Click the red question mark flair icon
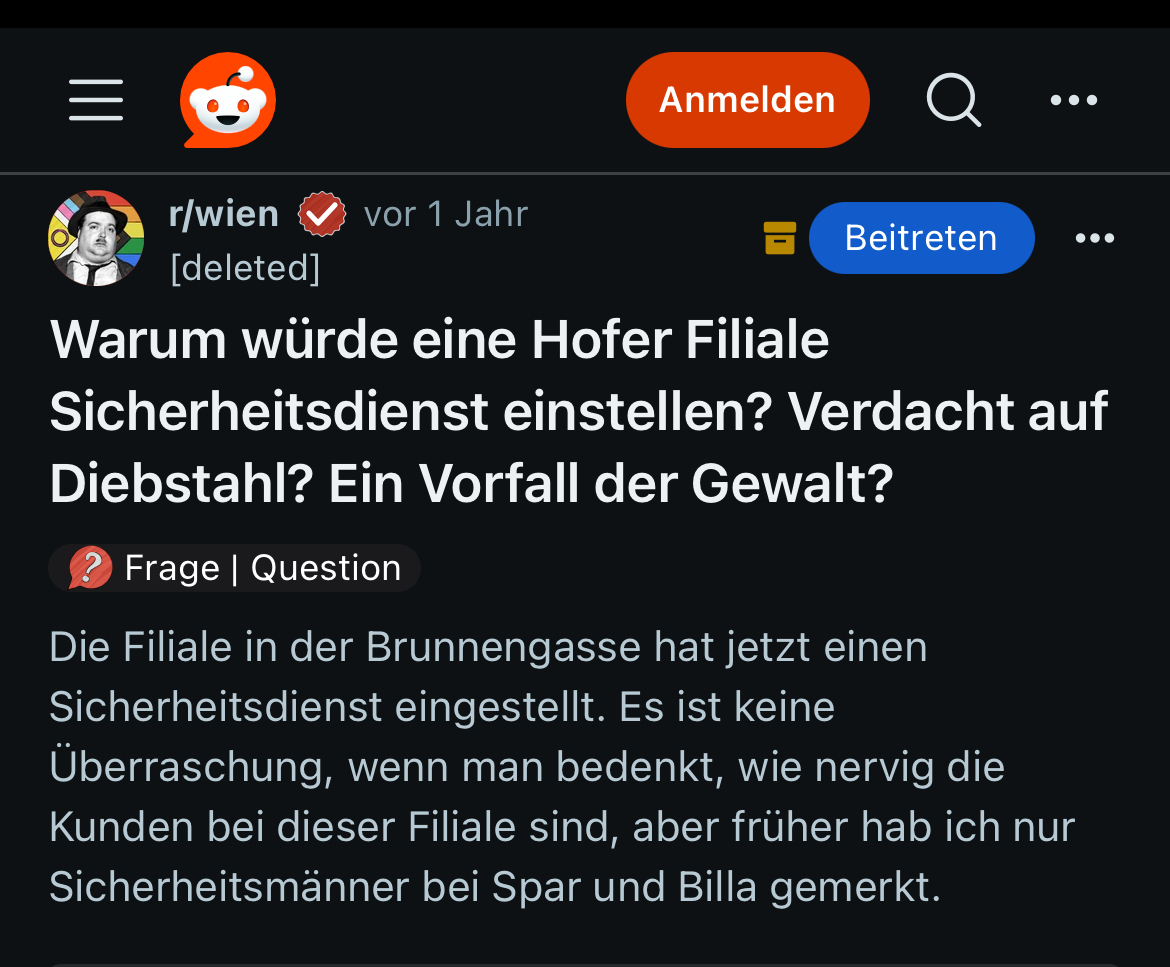This screenshot has height=967, width=1170. click(x=90, y=568)
